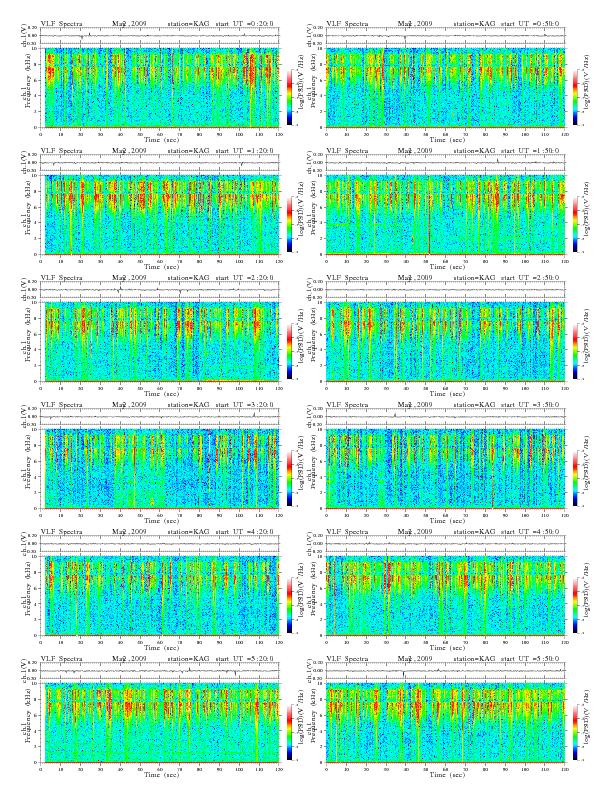Click the PSD color bar of the 3:20:0 panel
Screen dimensions: 612x792
pyautogui.click(x=289, y=478)
